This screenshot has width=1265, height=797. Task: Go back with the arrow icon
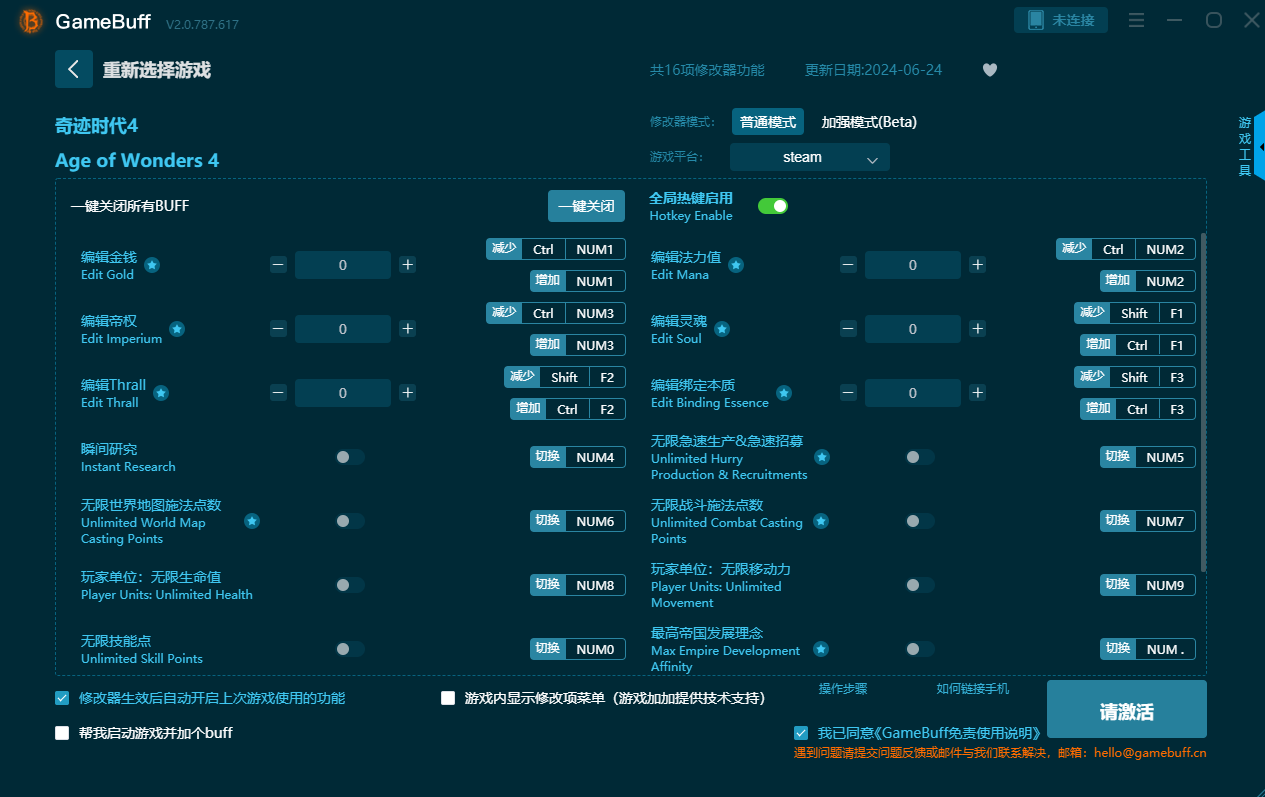74,69
